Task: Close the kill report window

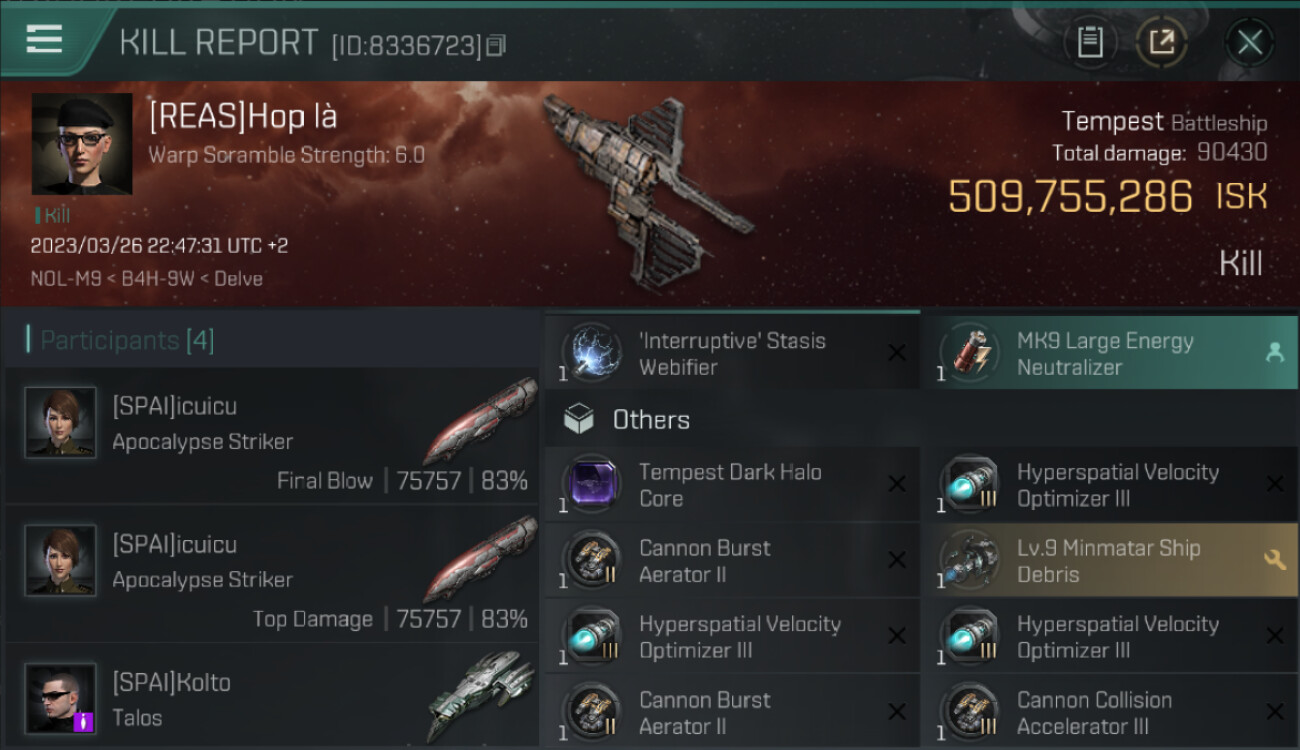Action: (x=1249, y=42)
